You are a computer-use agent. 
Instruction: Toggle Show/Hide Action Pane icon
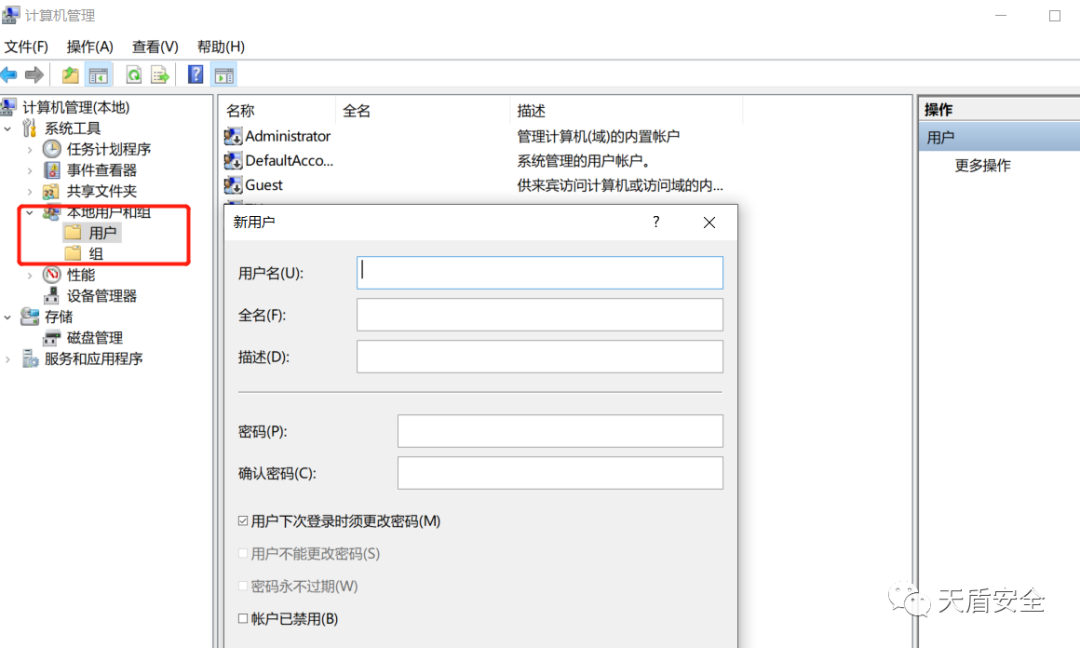click(225, 76)
